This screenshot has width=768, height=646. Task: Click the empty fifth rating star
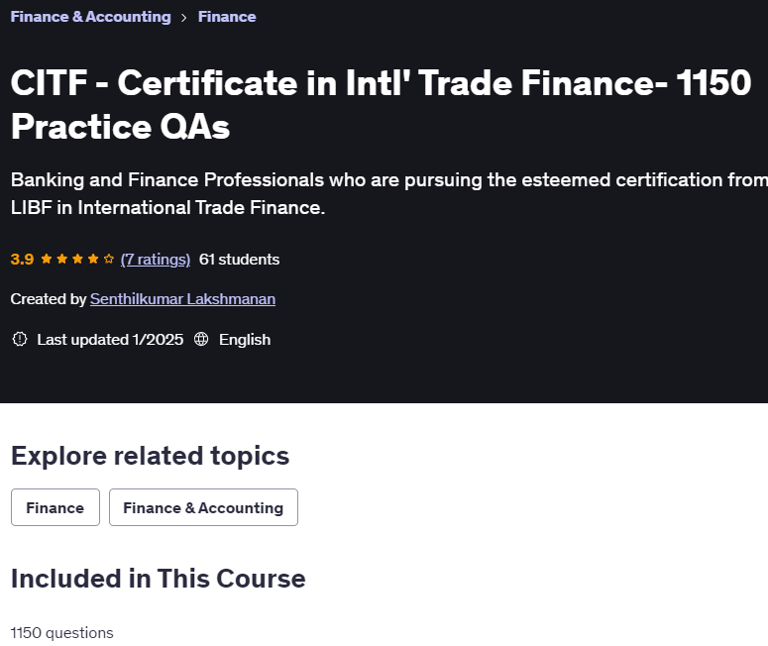coord(109,259)
